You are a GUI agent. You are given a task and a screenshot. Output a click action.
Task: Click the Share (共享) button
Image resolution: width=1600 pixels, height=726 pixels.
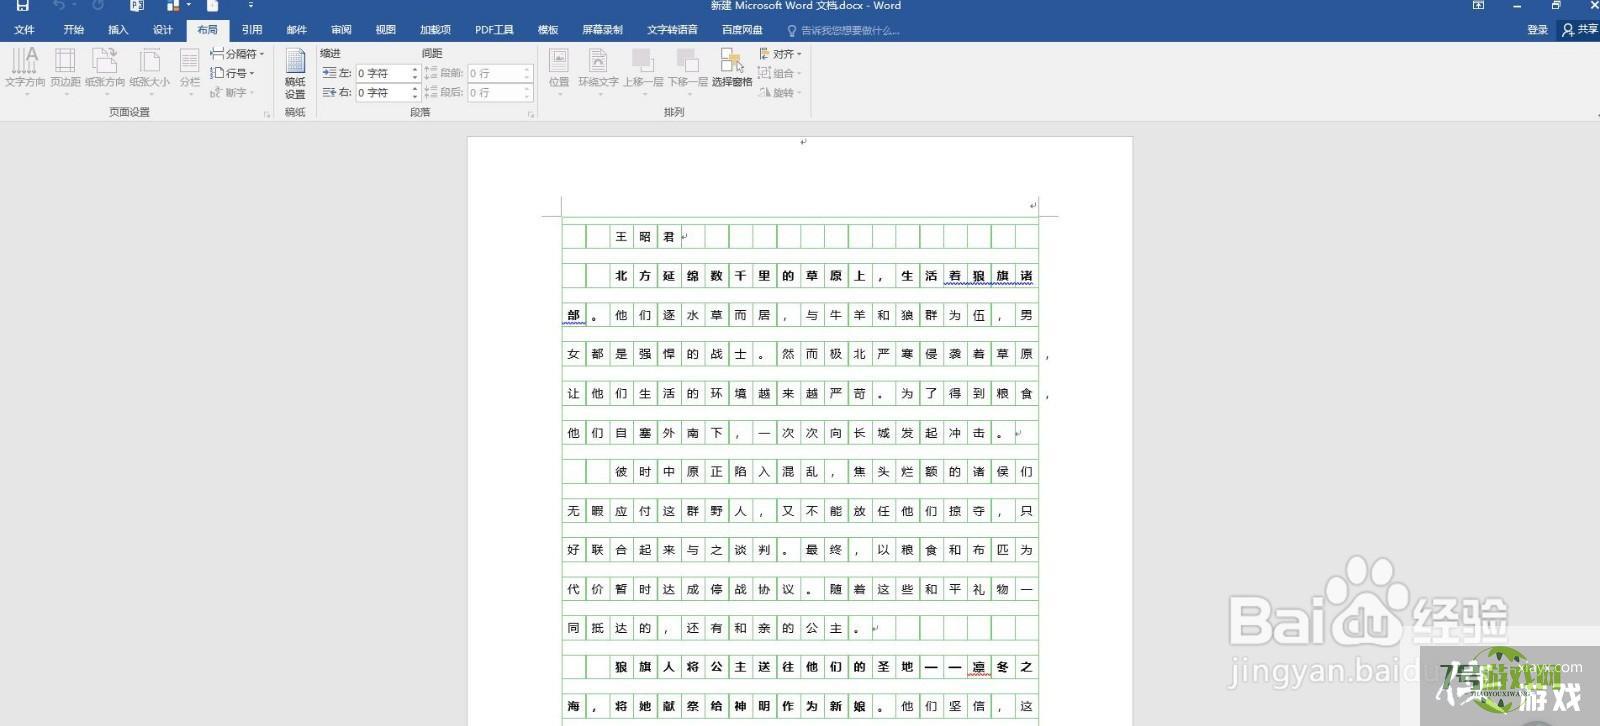(1580, 30)
